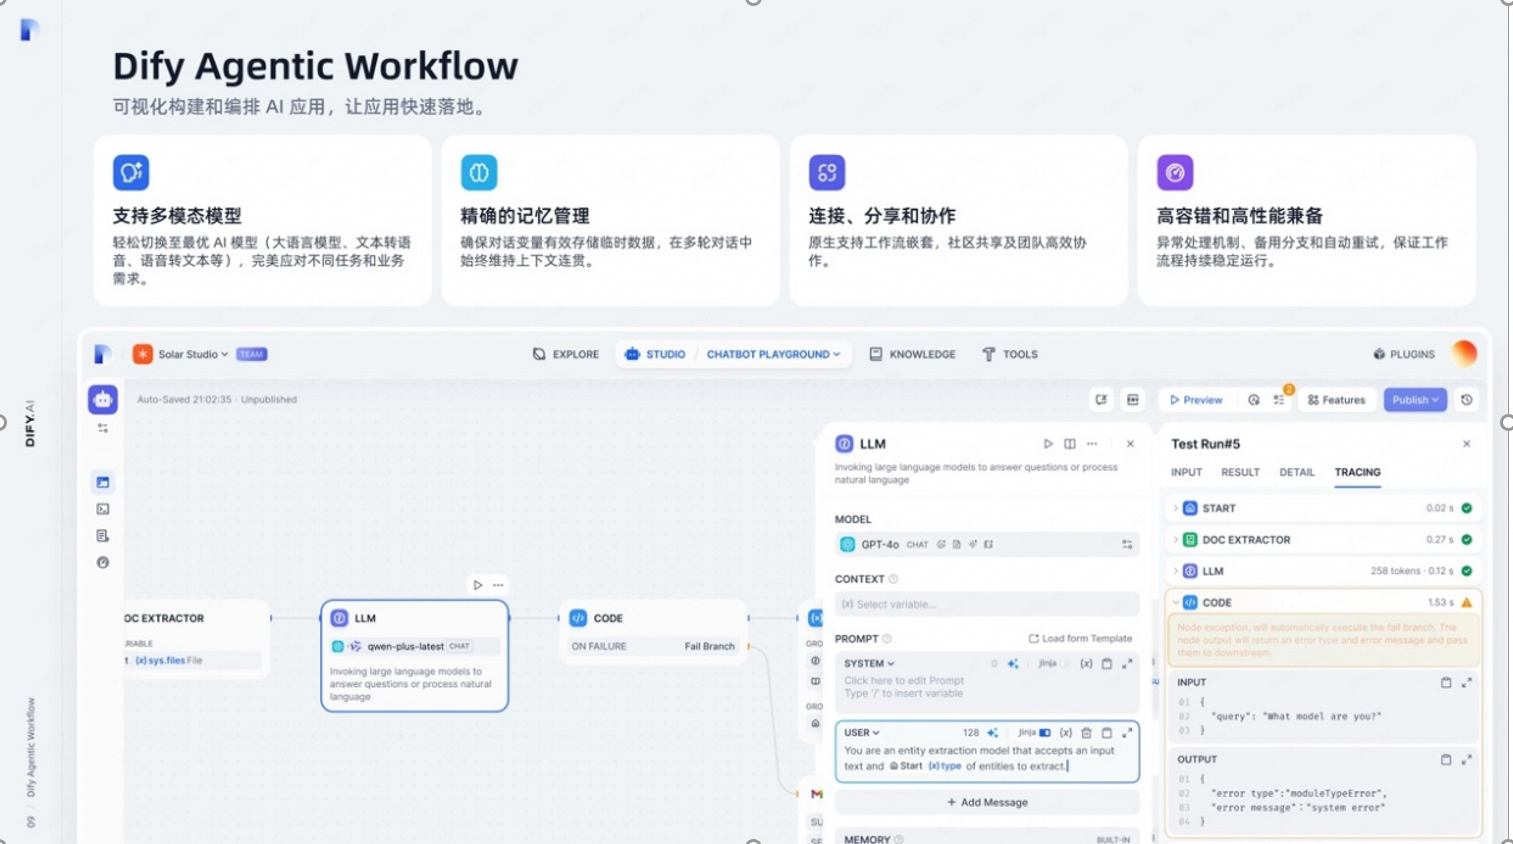
Task: Click the CONTEXT Select variable field
Action: (x=987, y=604)
